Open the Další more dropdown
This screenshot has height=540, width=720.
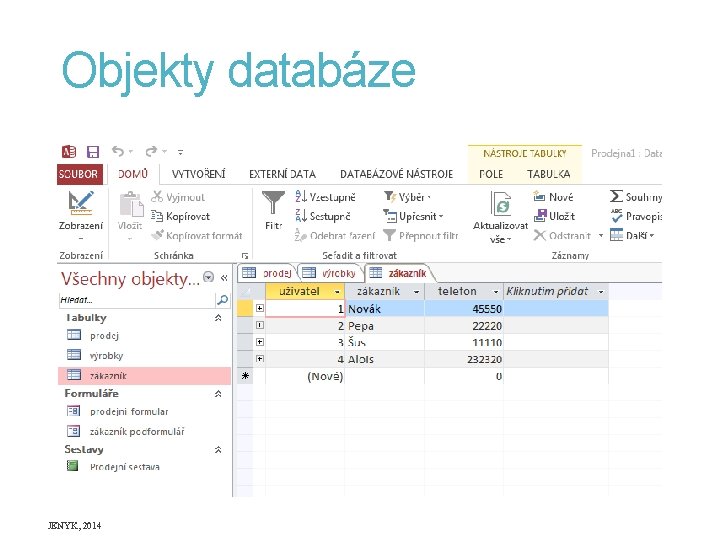(x=632, y=236)
